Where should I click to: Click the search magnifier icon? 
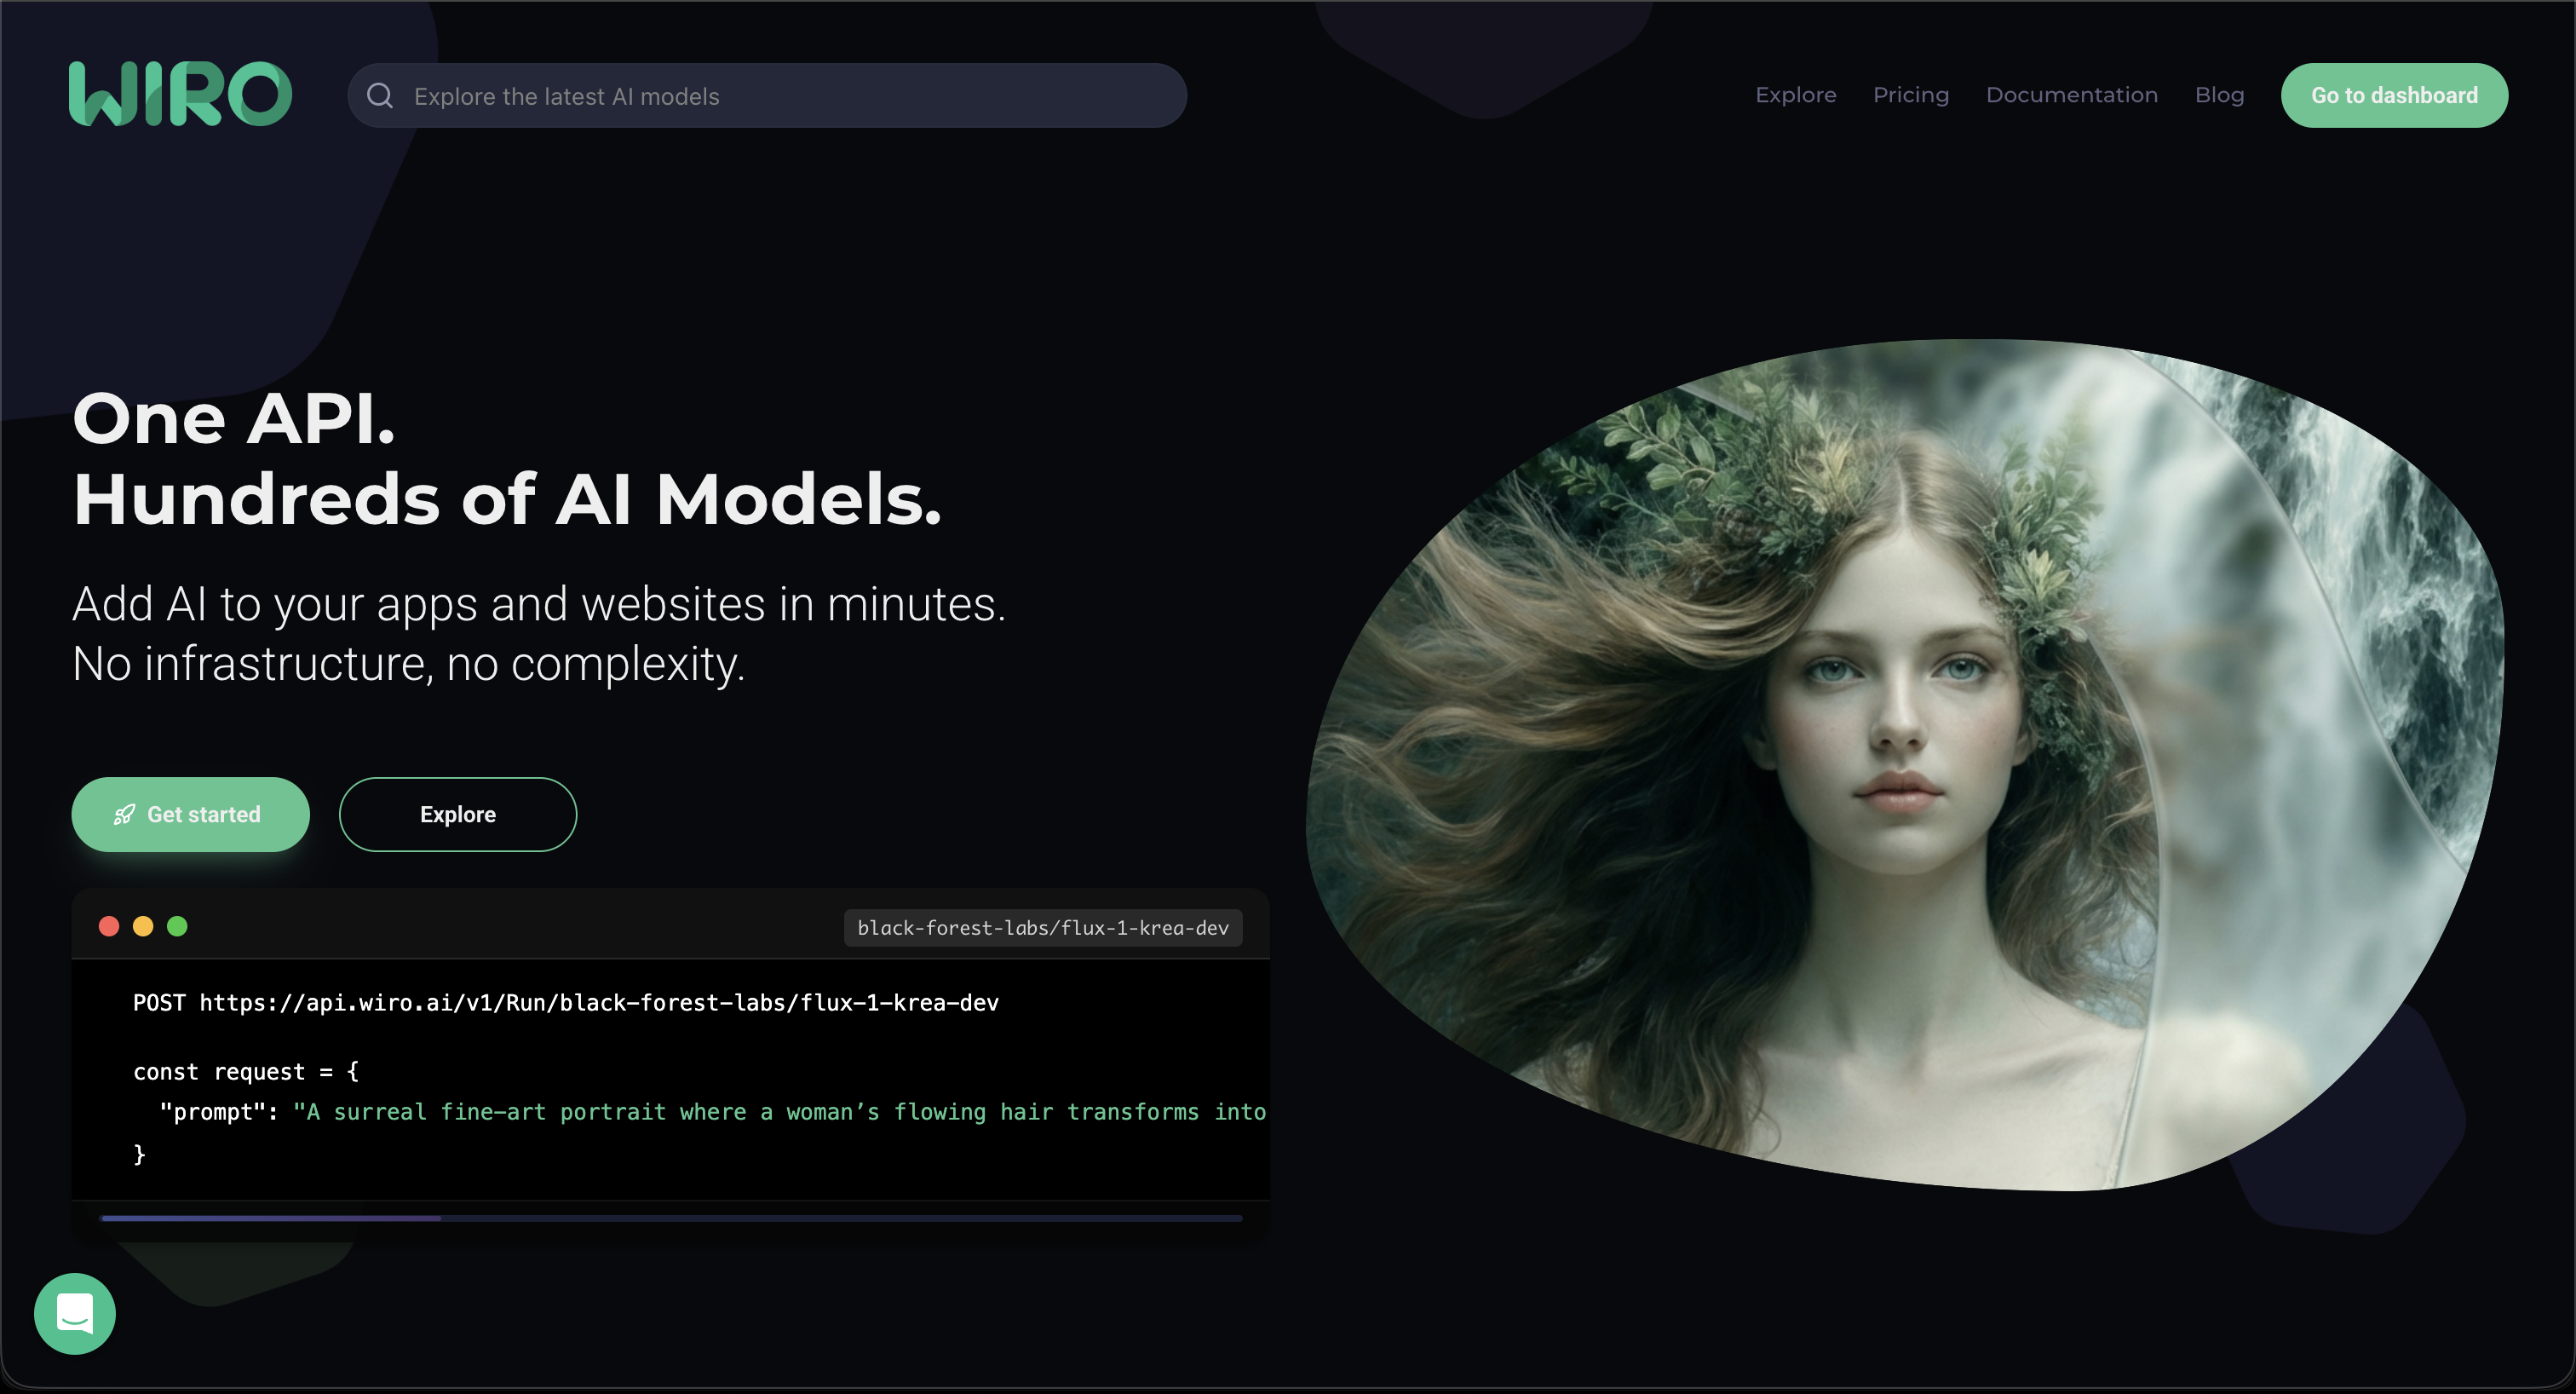point(380,96)
